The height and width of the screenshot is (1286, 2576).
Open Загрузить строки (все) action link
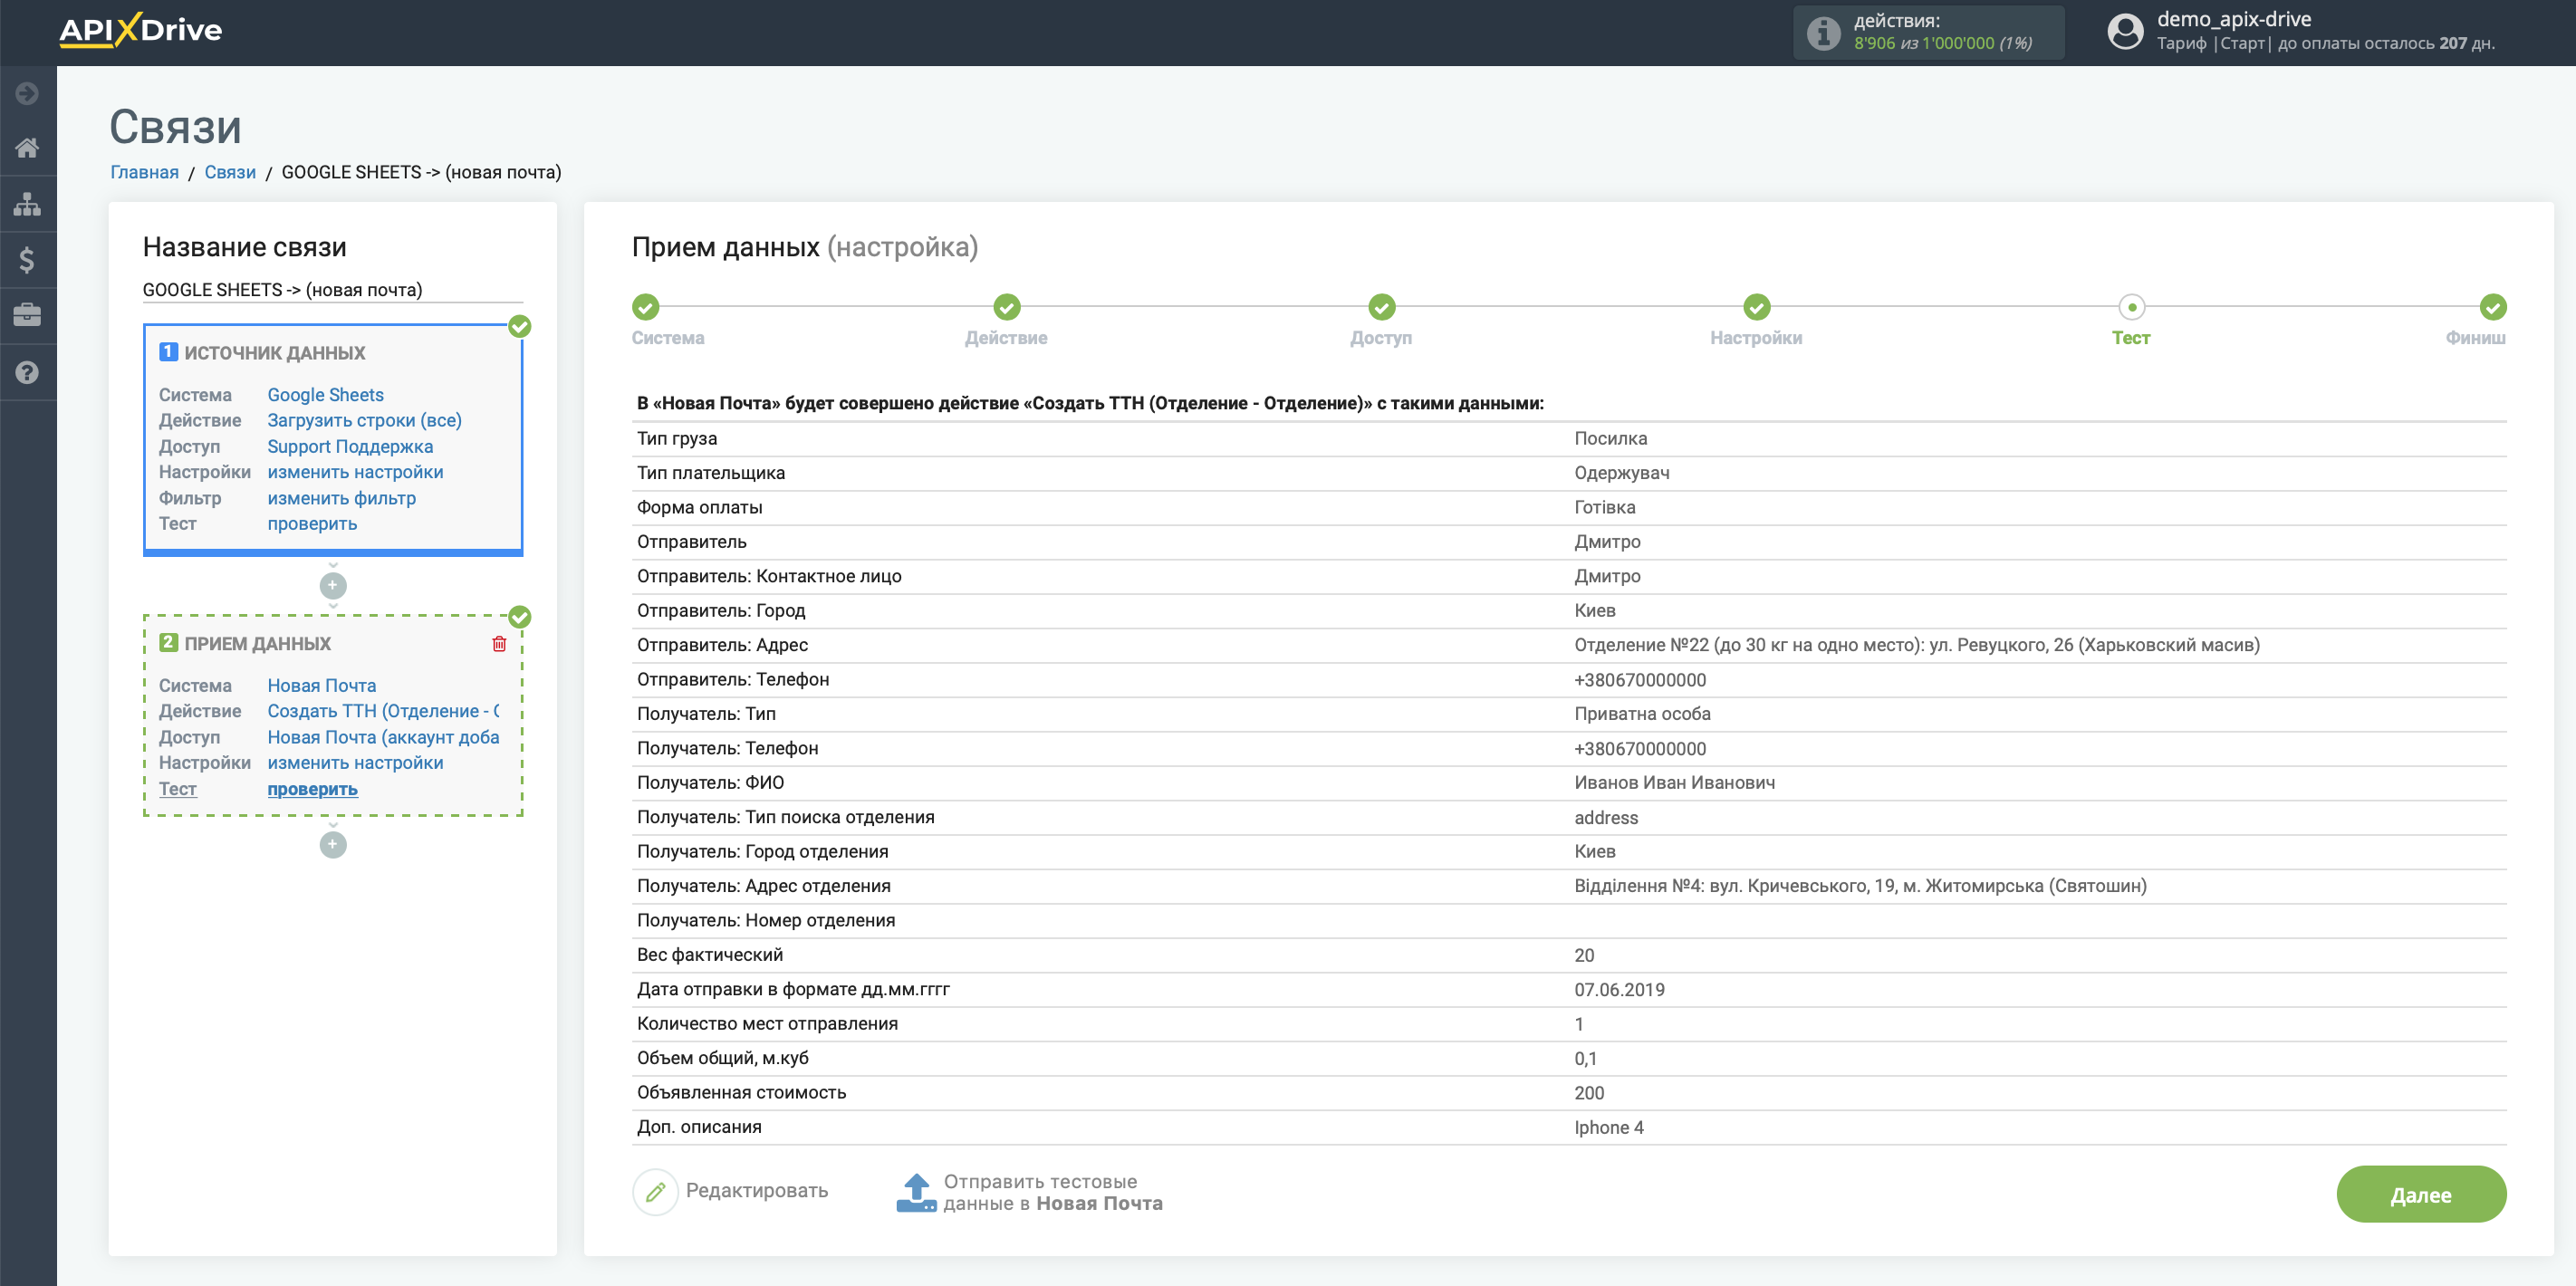[364, 420]
